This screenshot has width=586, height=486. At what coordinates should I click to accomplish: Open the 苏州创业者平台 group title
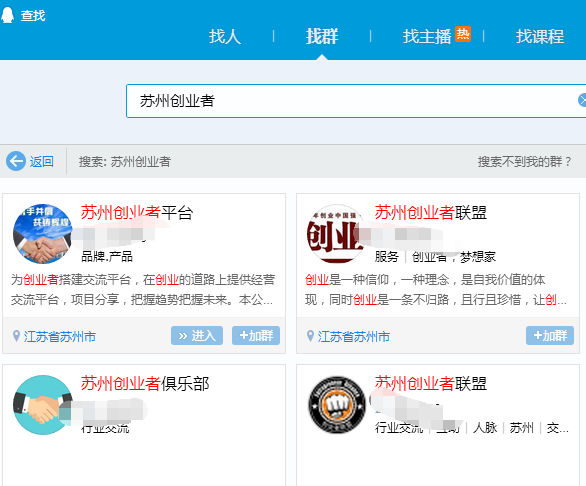click(x=137, y=213)
